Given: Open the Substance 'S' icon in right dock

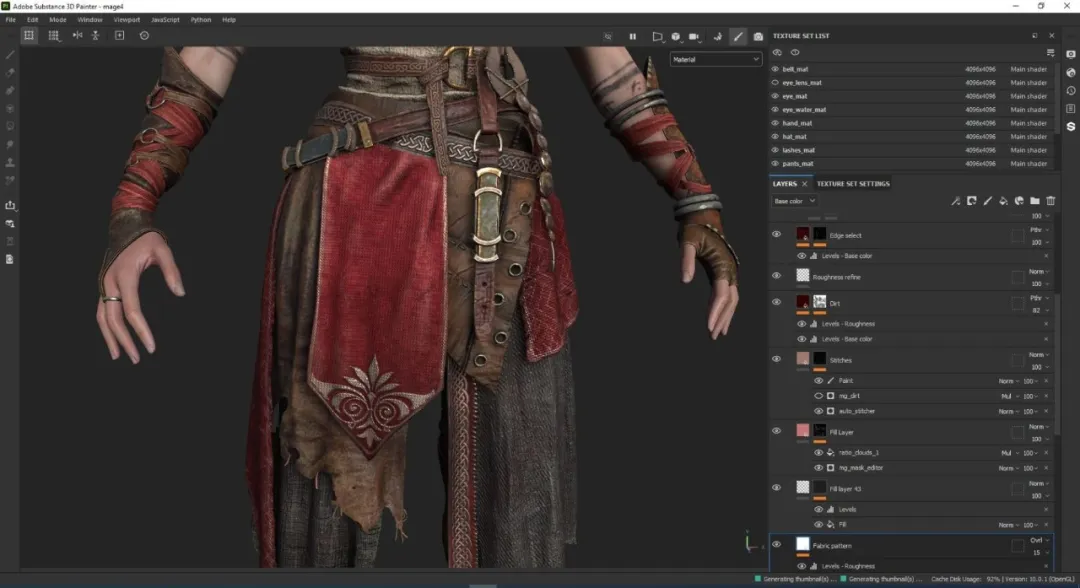Looking at the screenshot, I should point(1070,127).
